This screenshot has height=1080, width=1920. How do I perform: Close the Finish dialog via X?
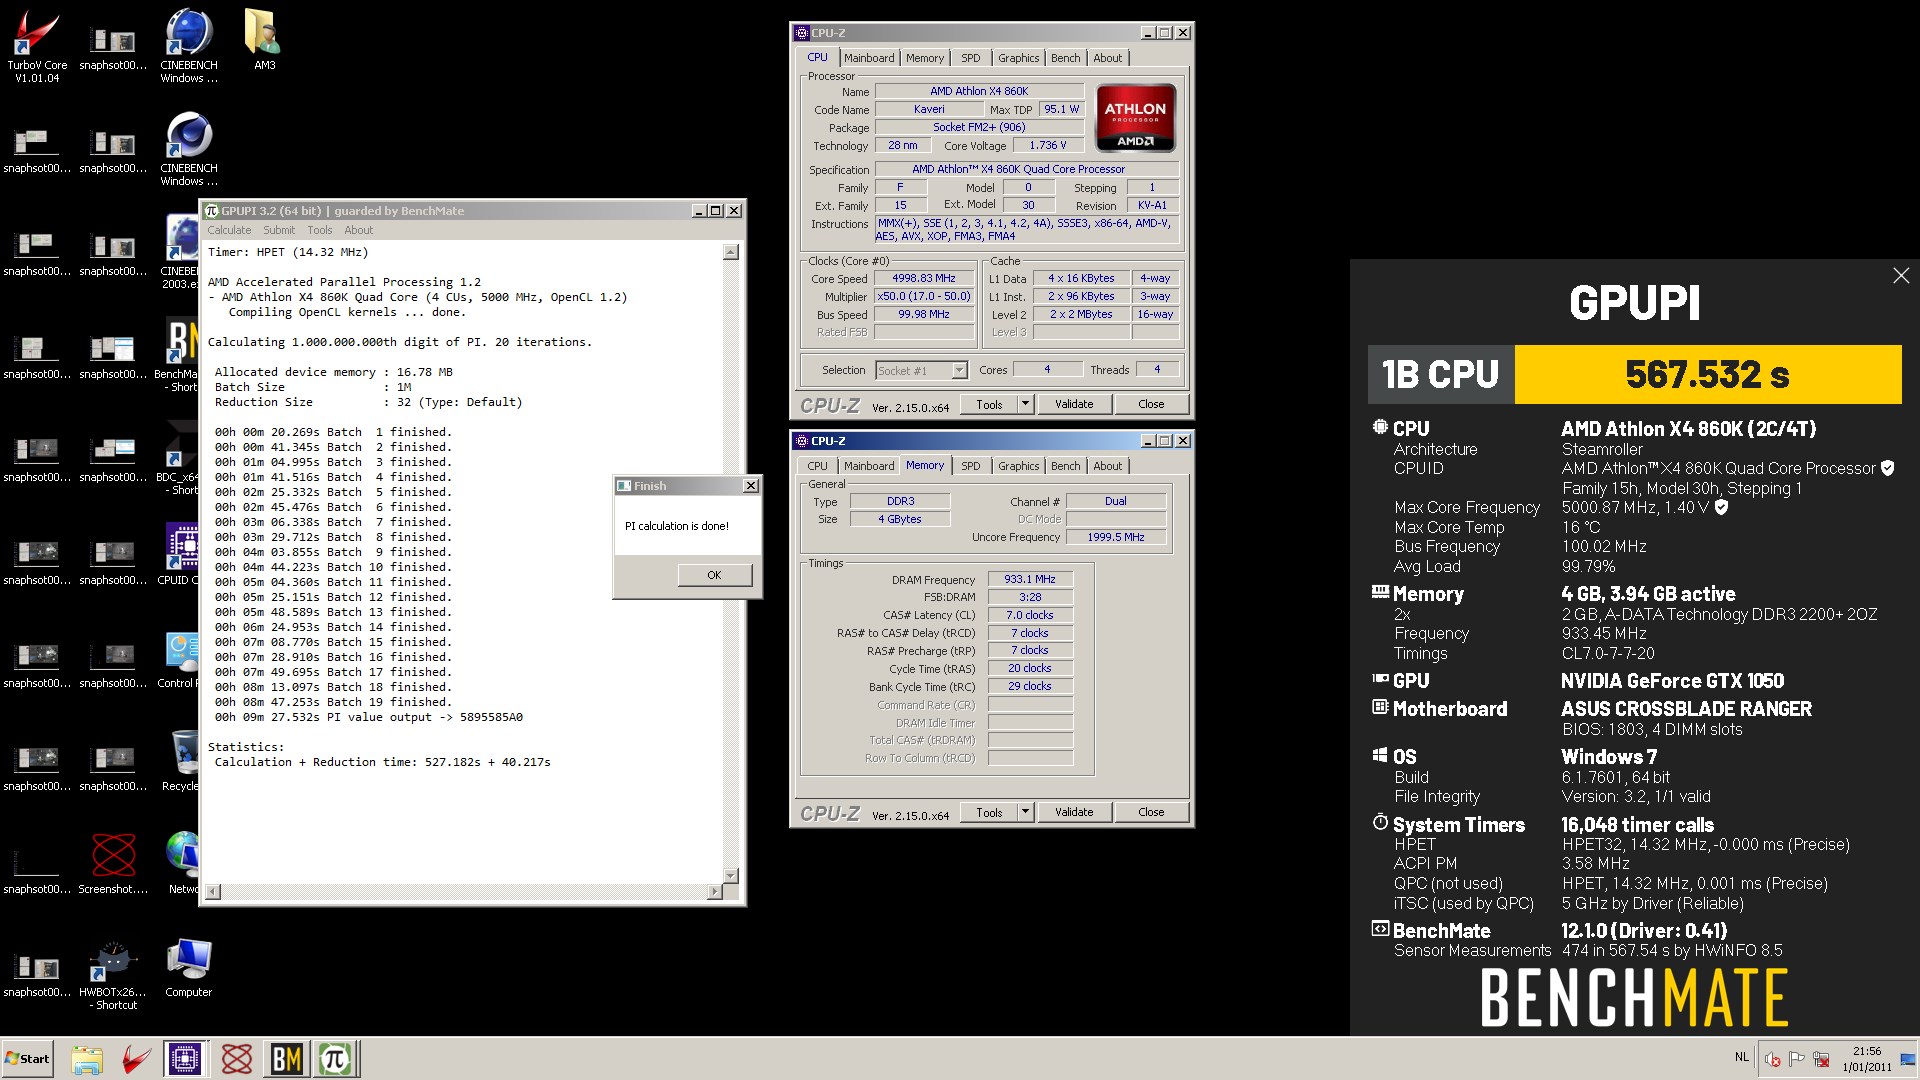pos(751,486)
